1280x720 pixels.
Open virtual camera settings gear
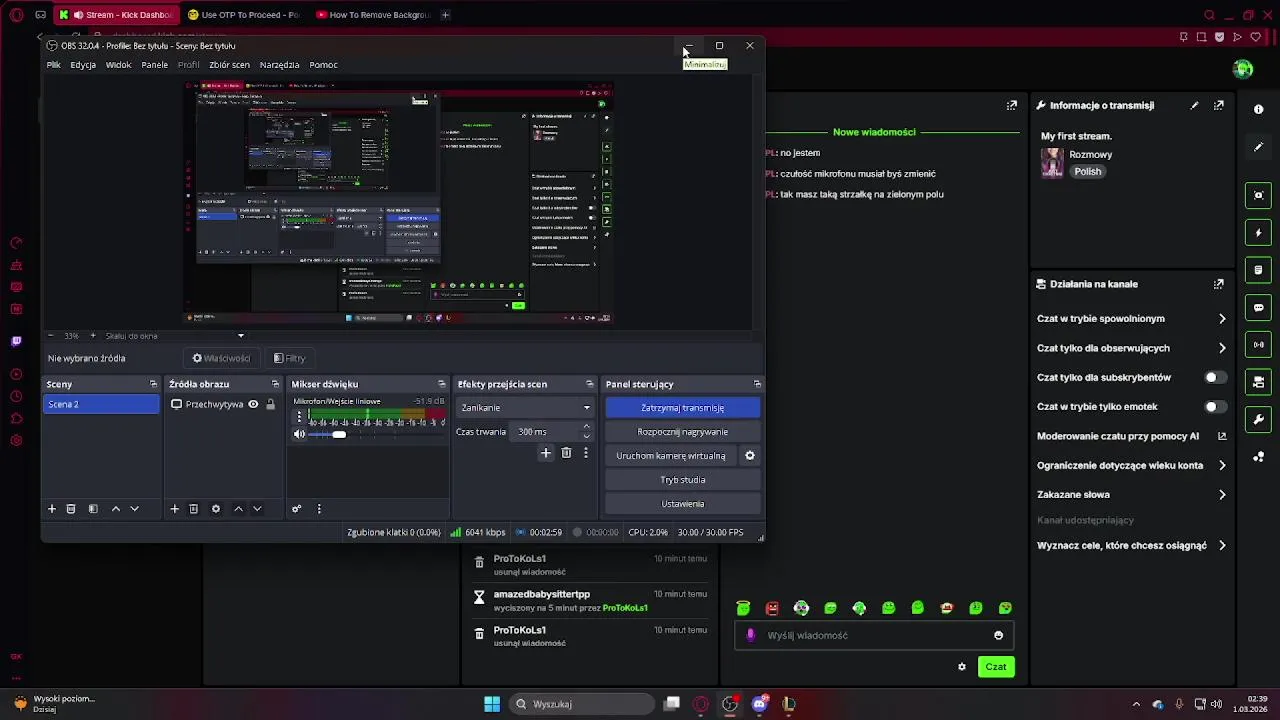click(x=750, y=456)
